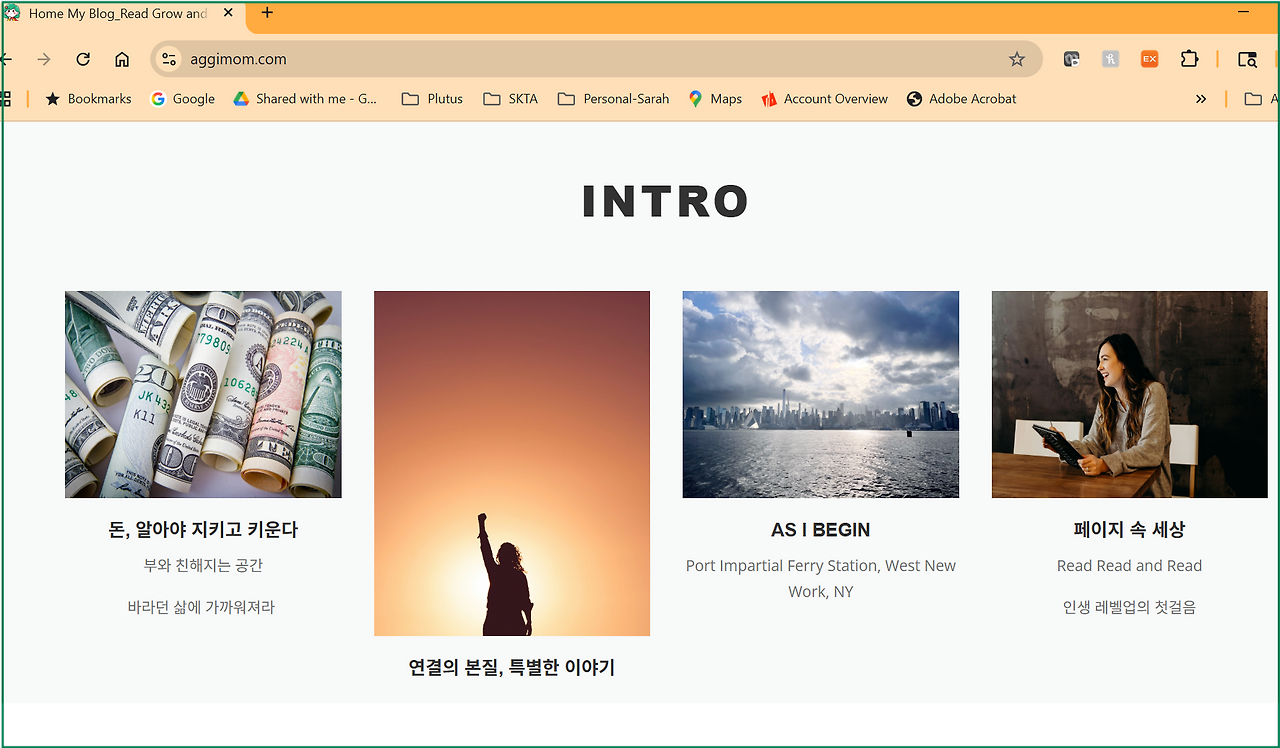Screen dimensions: 1280x748
Task: Open the browser home page
Action: pyautogui.click(x=122, y=59)
